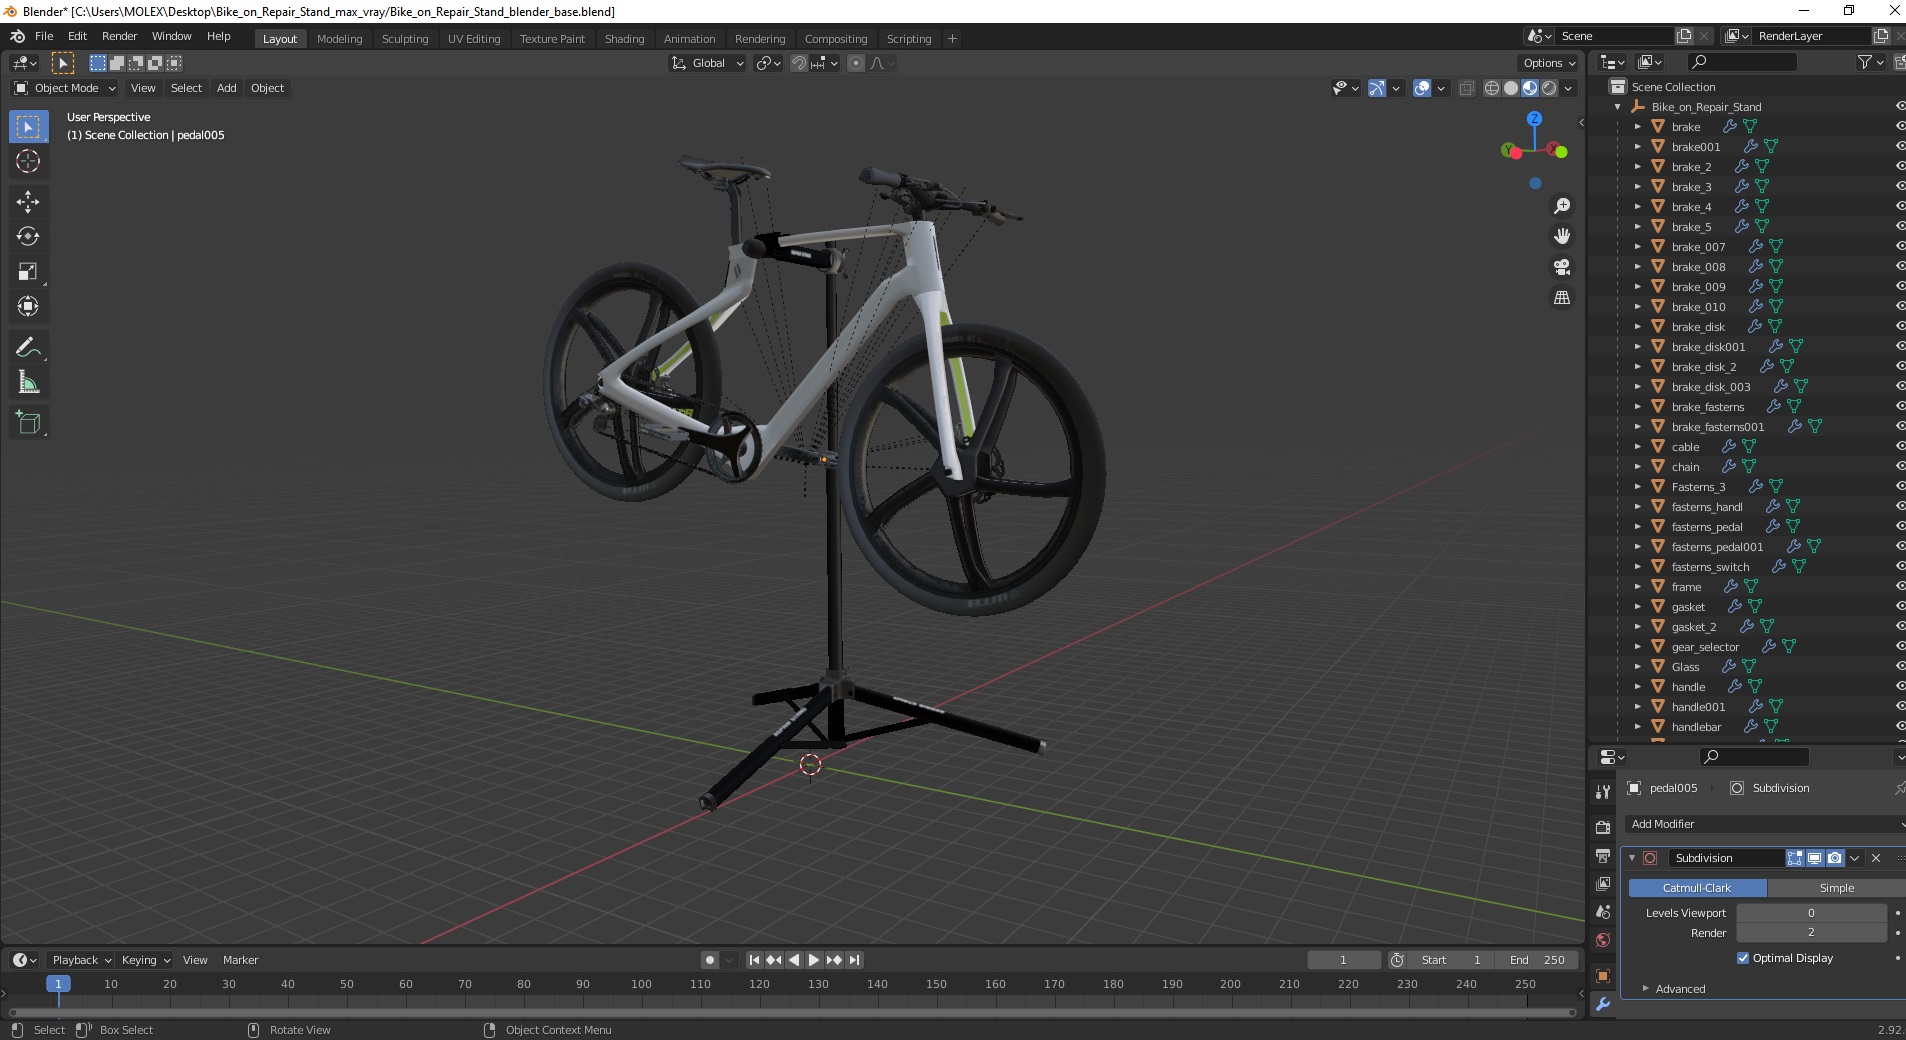Viewport: 1906px width, 1040px height.
Task: Open the Keying dropdown in timeline
Action: tap(145, 960)
